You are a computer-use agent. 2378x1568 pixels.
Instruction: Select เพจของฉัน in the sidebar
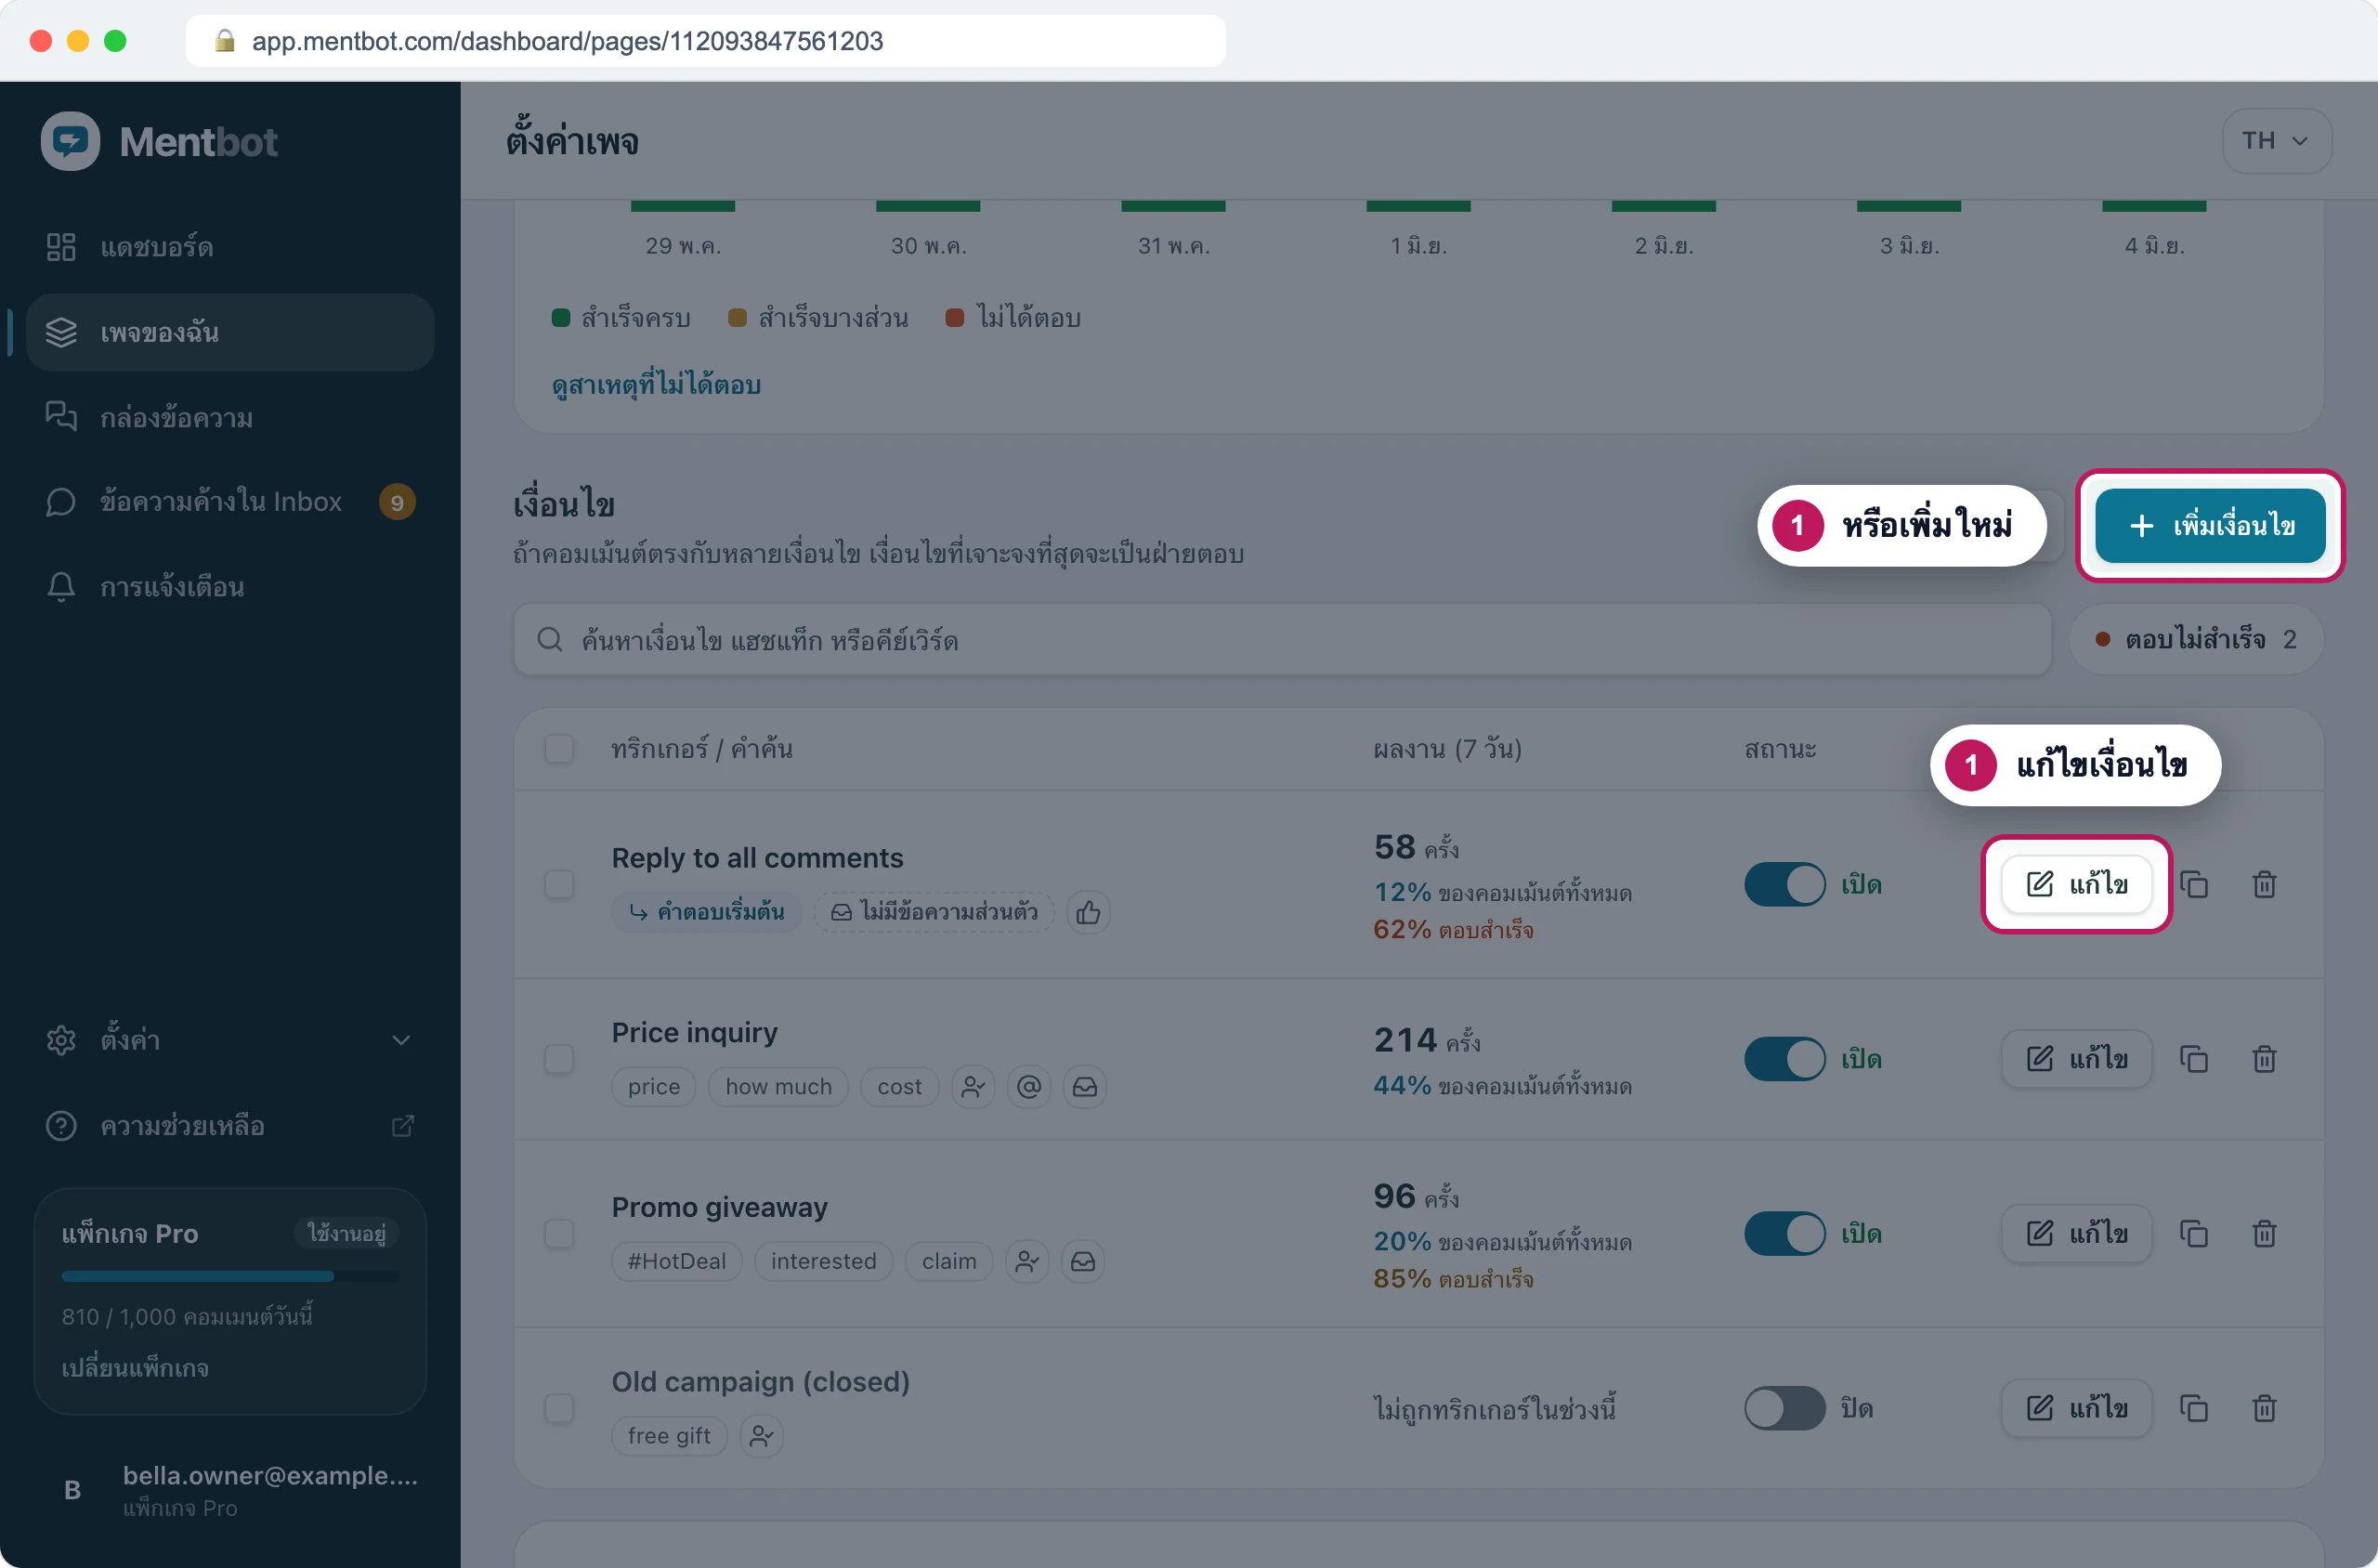point(230,332)
